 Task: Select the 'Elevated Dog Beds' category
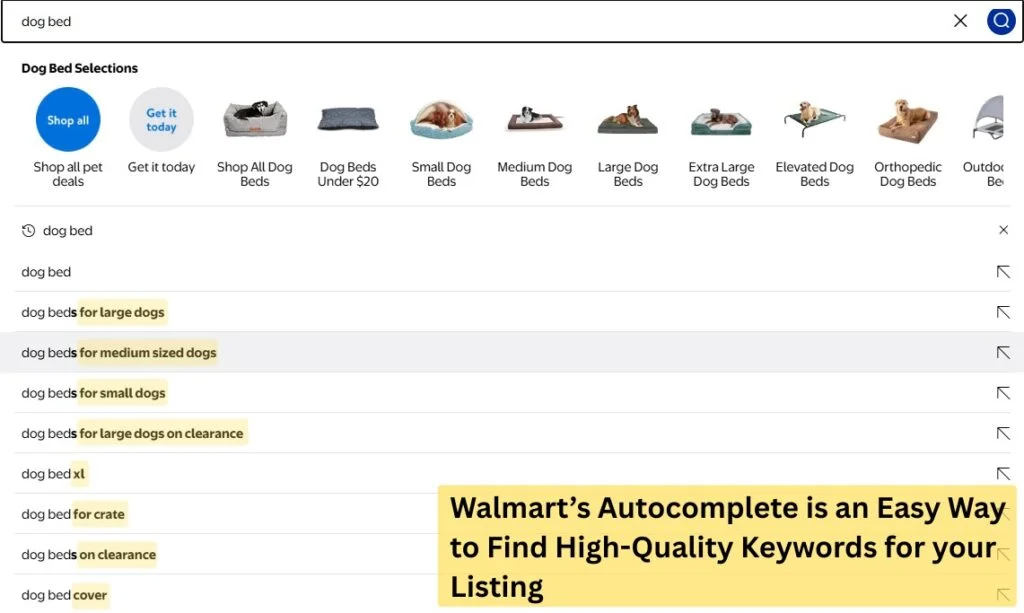(x=814, y=119)
